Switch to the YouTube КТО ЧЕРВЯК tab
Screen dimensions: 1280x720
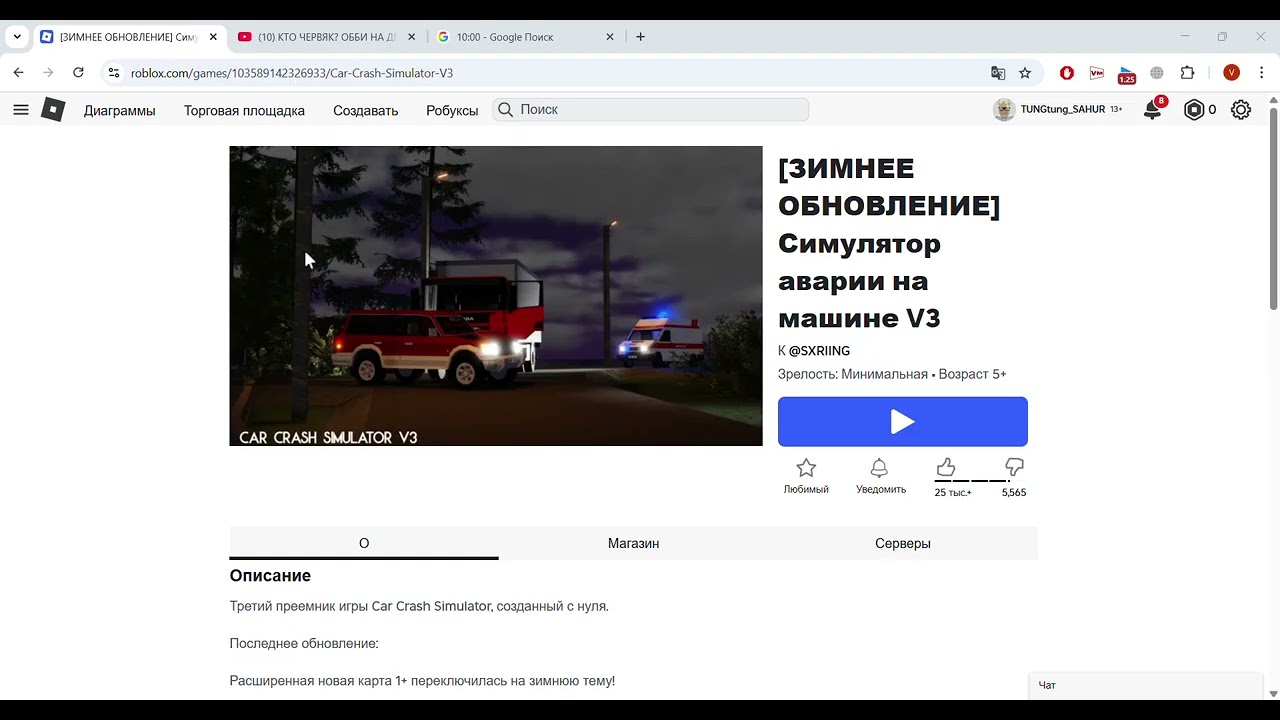click(326, 37)
